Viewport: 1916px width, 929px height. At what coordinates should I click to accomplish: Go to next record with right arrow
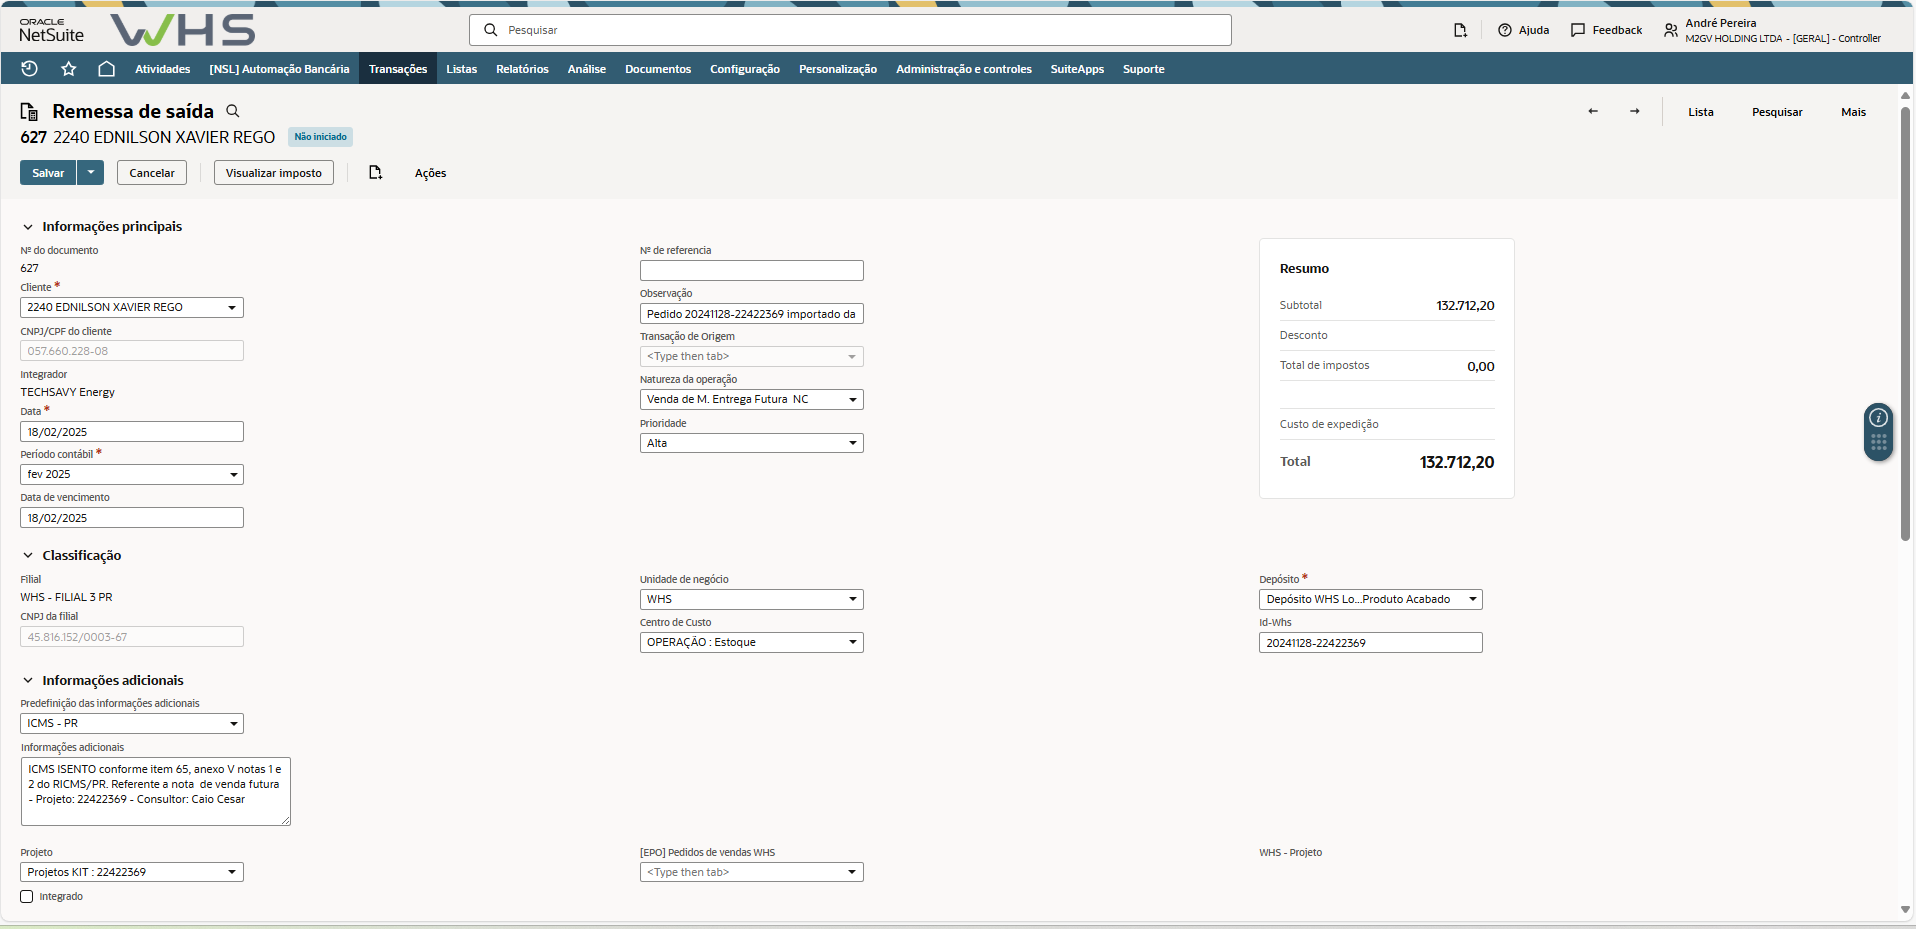click(x=1634, y=111)
